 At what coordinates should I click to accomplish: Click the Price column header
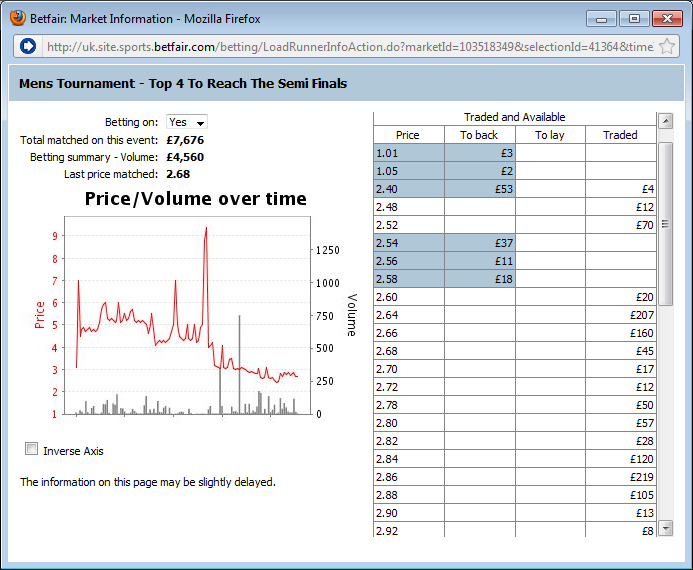pyautogui.click(x=408, y=135)
